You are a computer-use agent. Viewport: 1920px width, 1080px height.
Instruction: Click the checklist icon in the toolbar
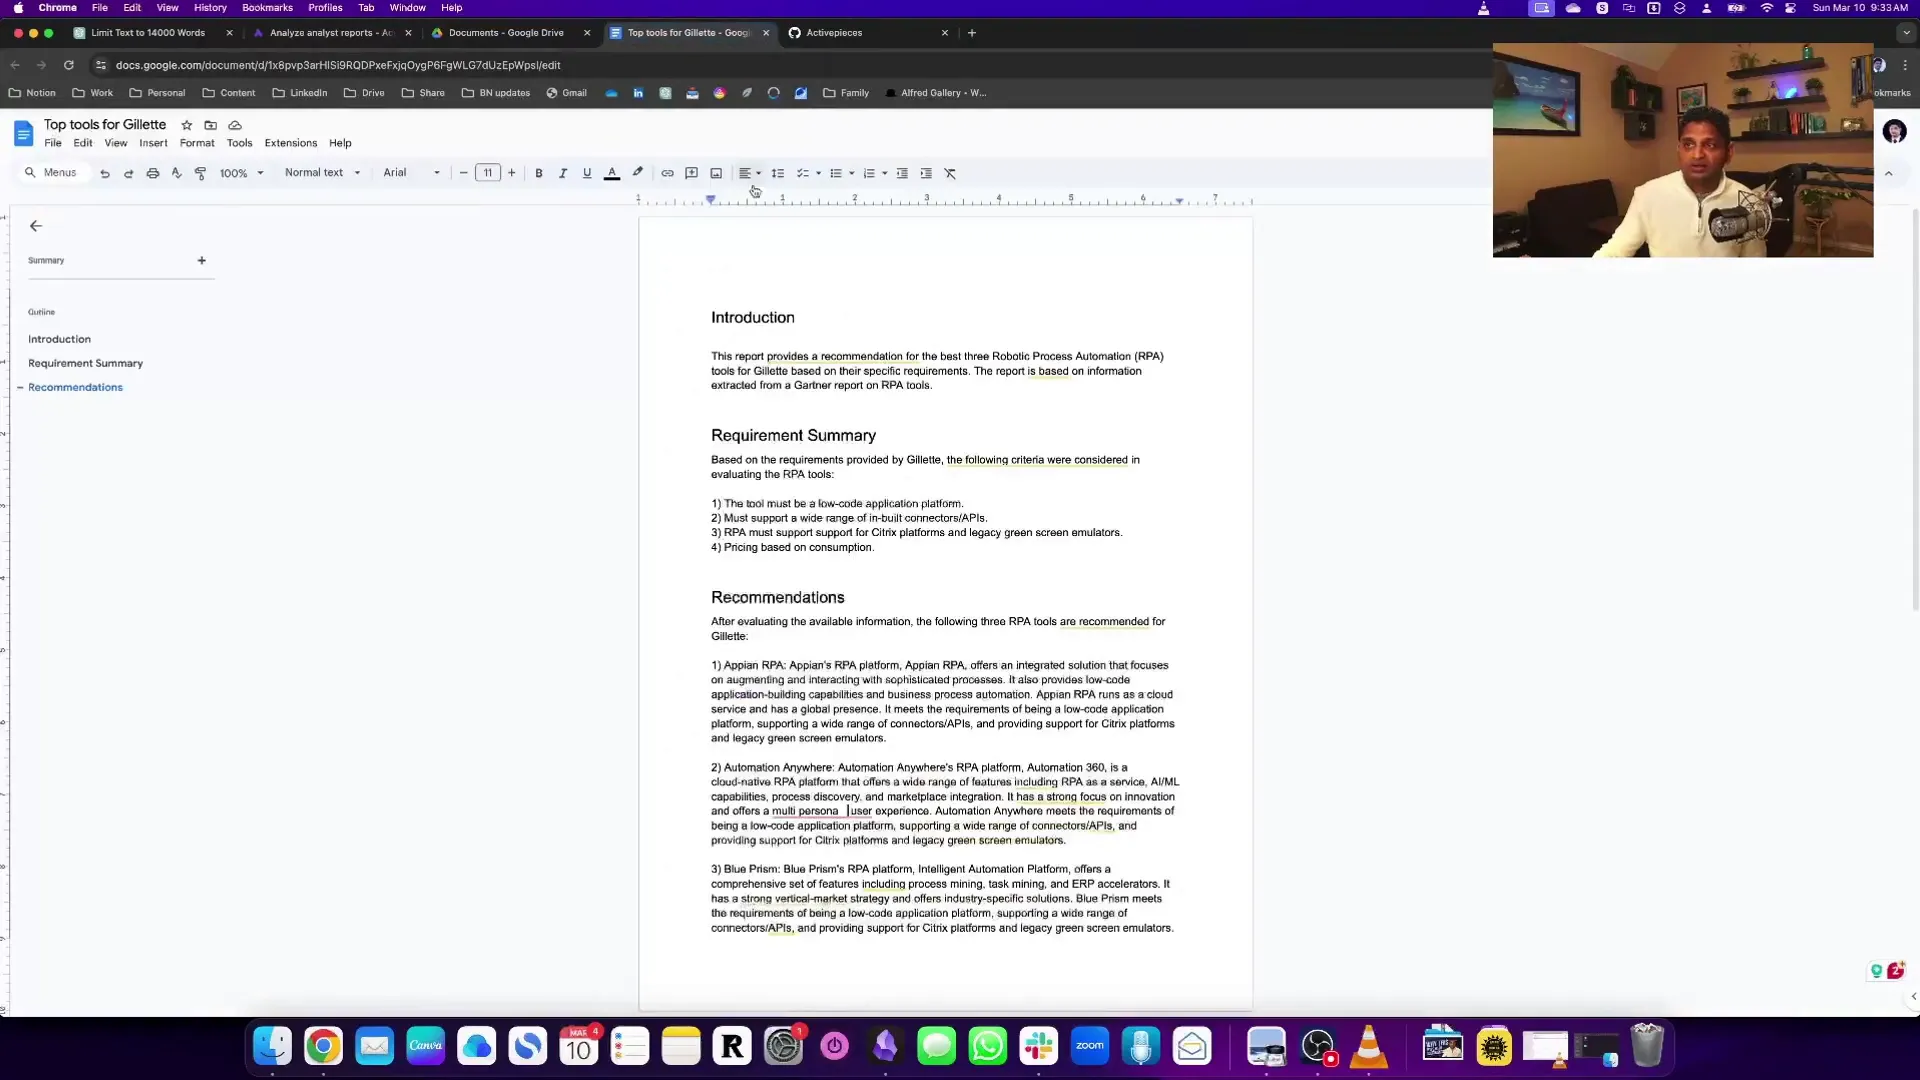pos(802,173)
